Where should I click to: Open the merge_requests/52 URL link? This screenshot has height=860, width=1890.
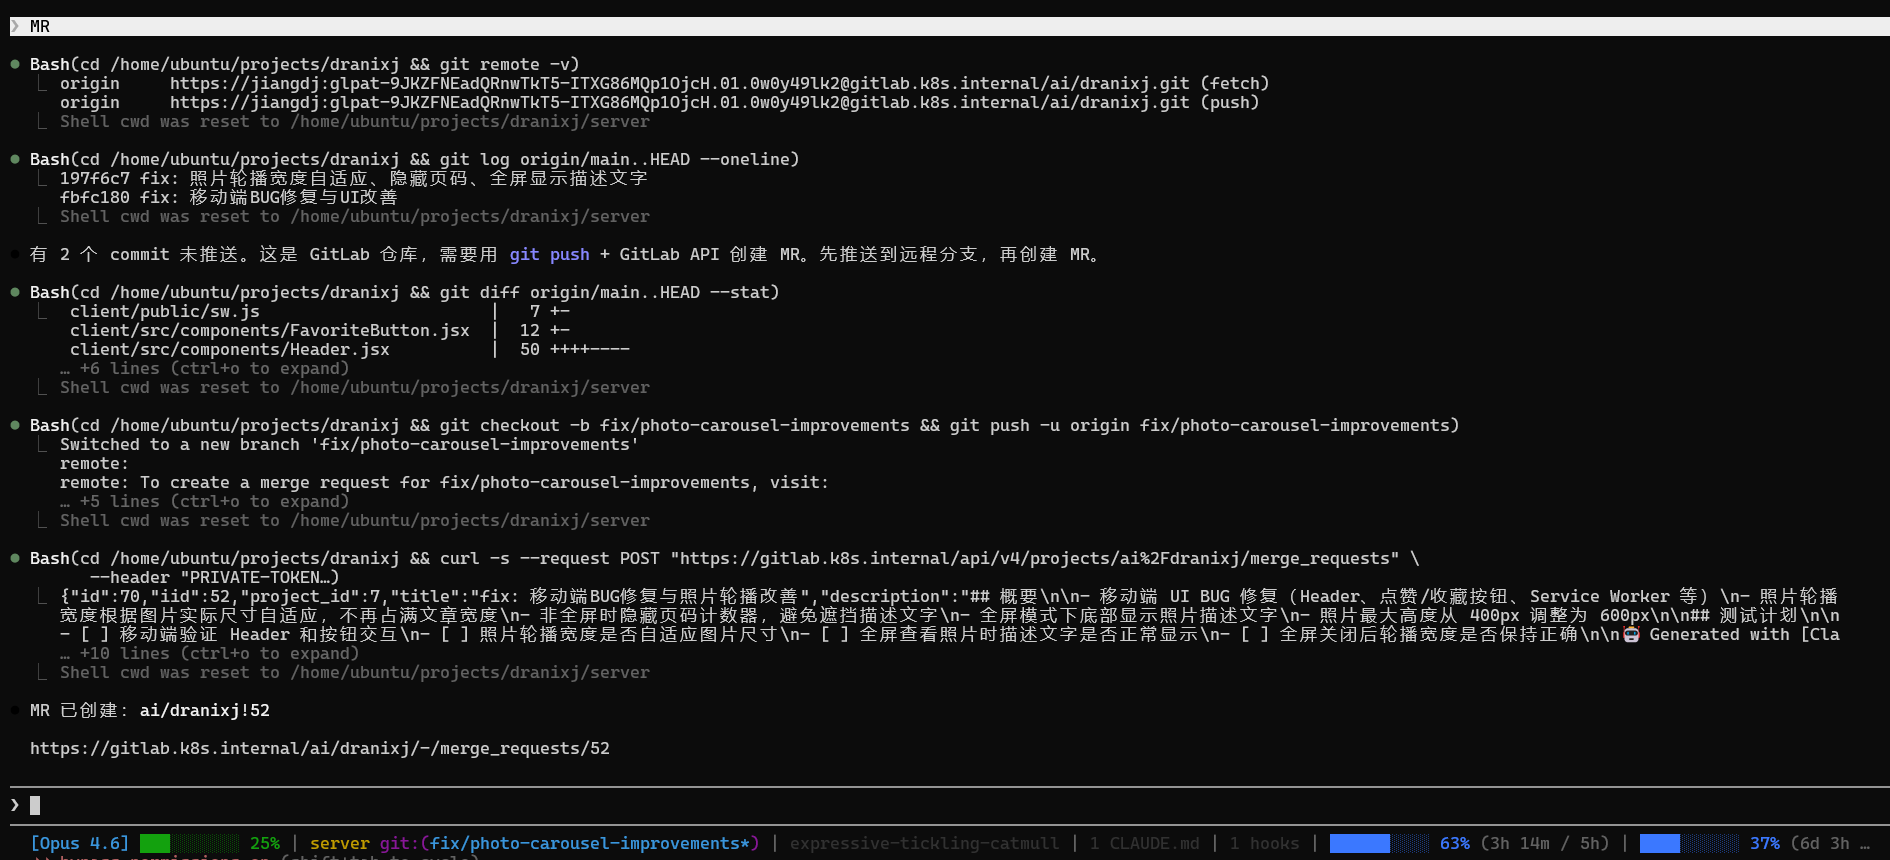(320, 748)
